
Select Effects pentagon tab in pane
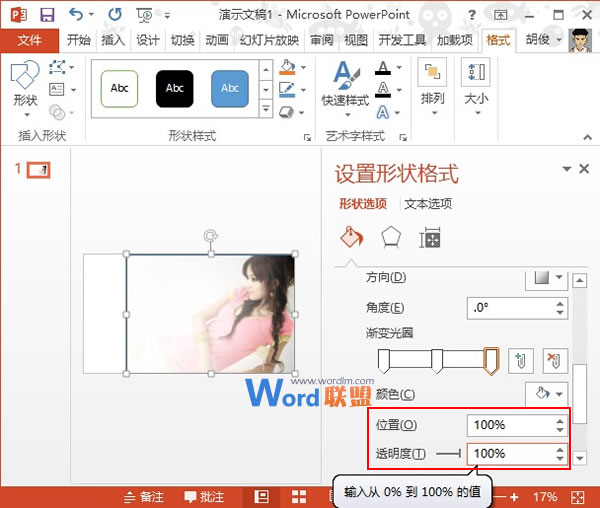391,237
